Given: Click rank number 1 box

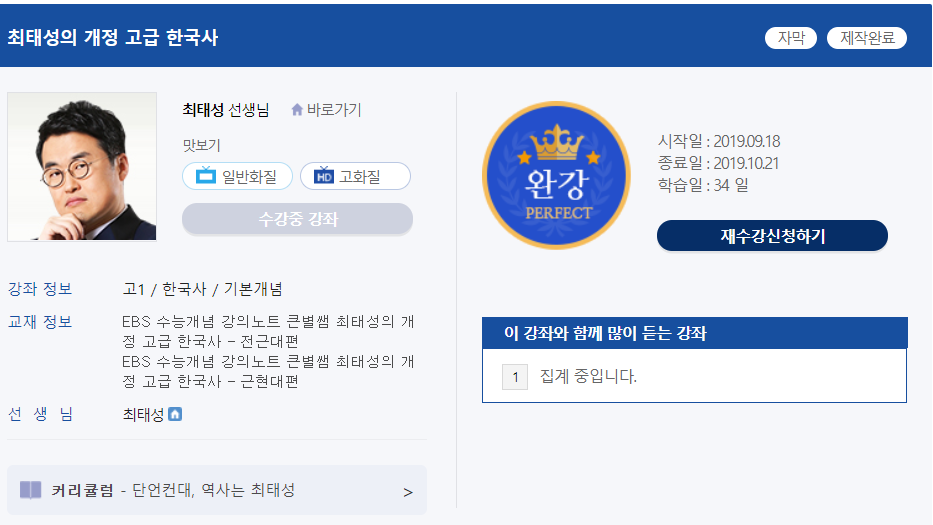Looking at the screenshot, I should coord(515,377).
